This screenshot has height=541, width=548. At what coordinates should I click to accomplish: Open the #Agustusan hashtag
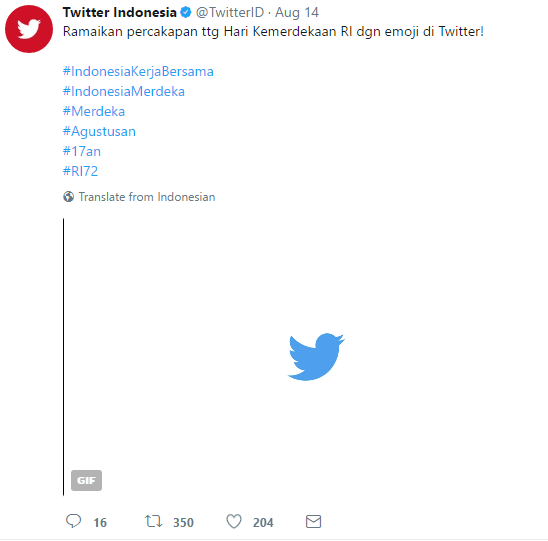[99, 132]
